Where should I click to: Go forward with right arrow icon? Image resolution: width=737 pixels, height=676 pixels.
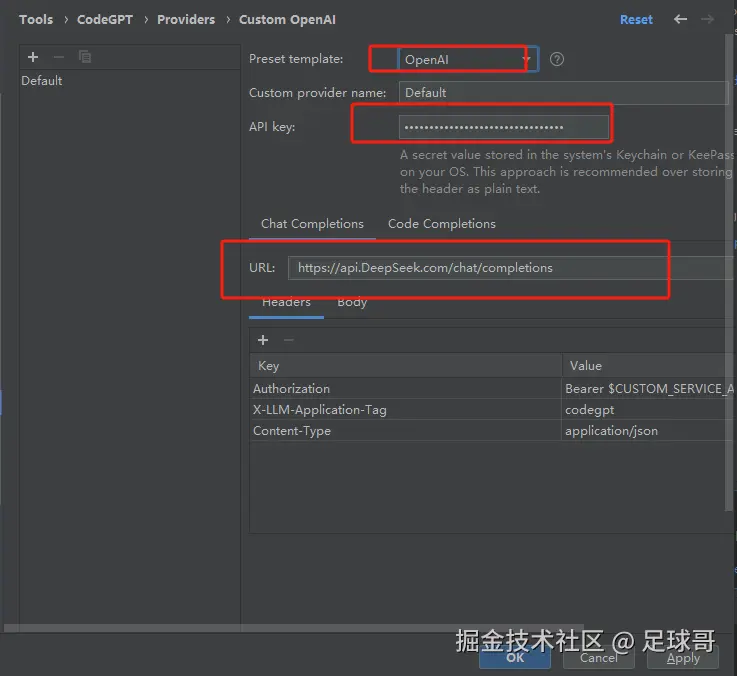tap(707, 19)
